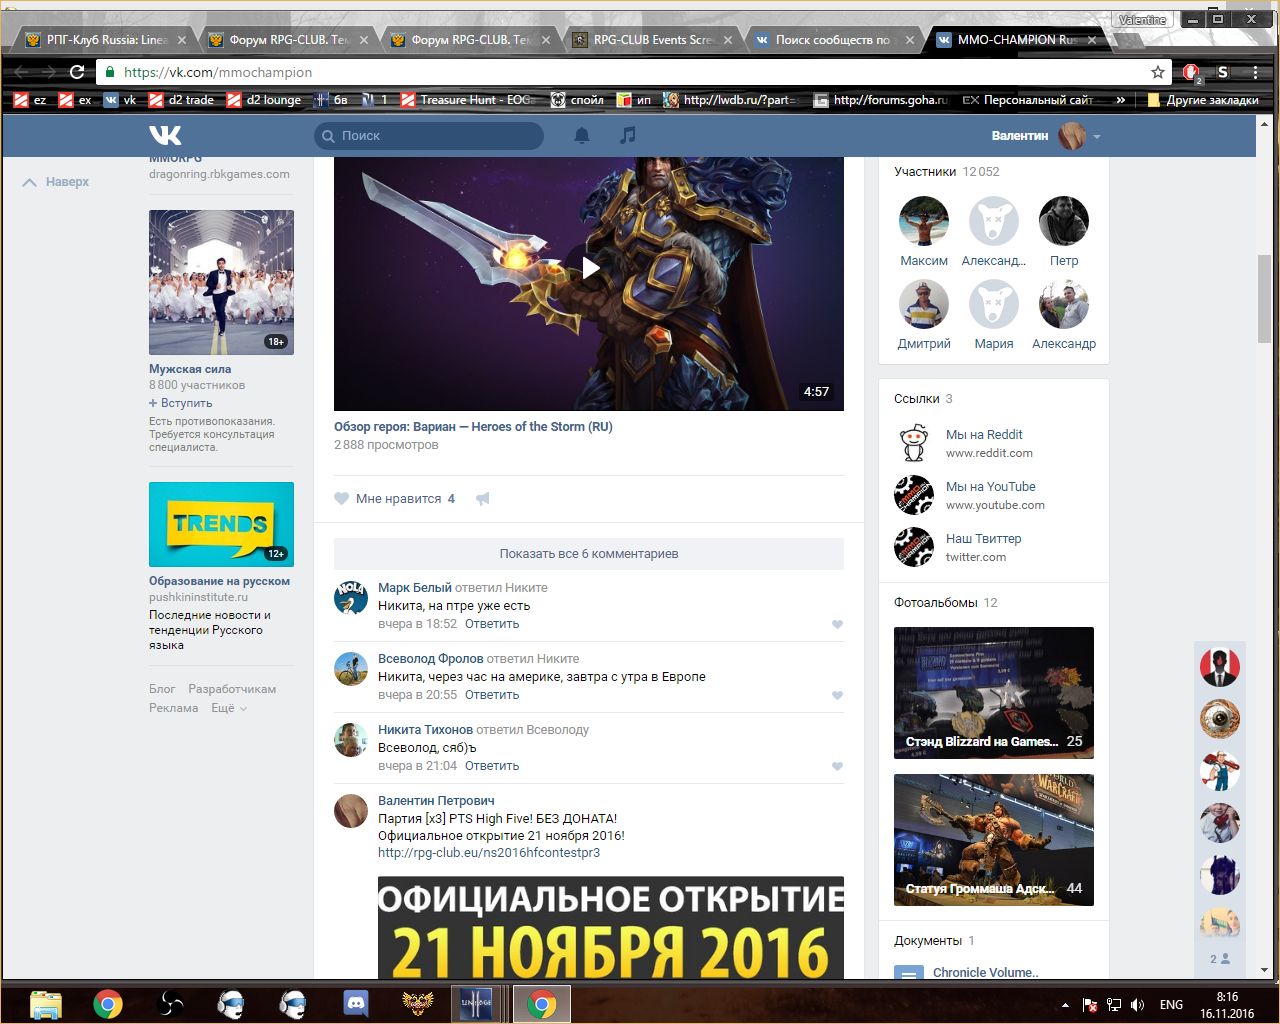
Task: Select the 'MMO-CHAMPION' browser tab
Action: 1016,40
